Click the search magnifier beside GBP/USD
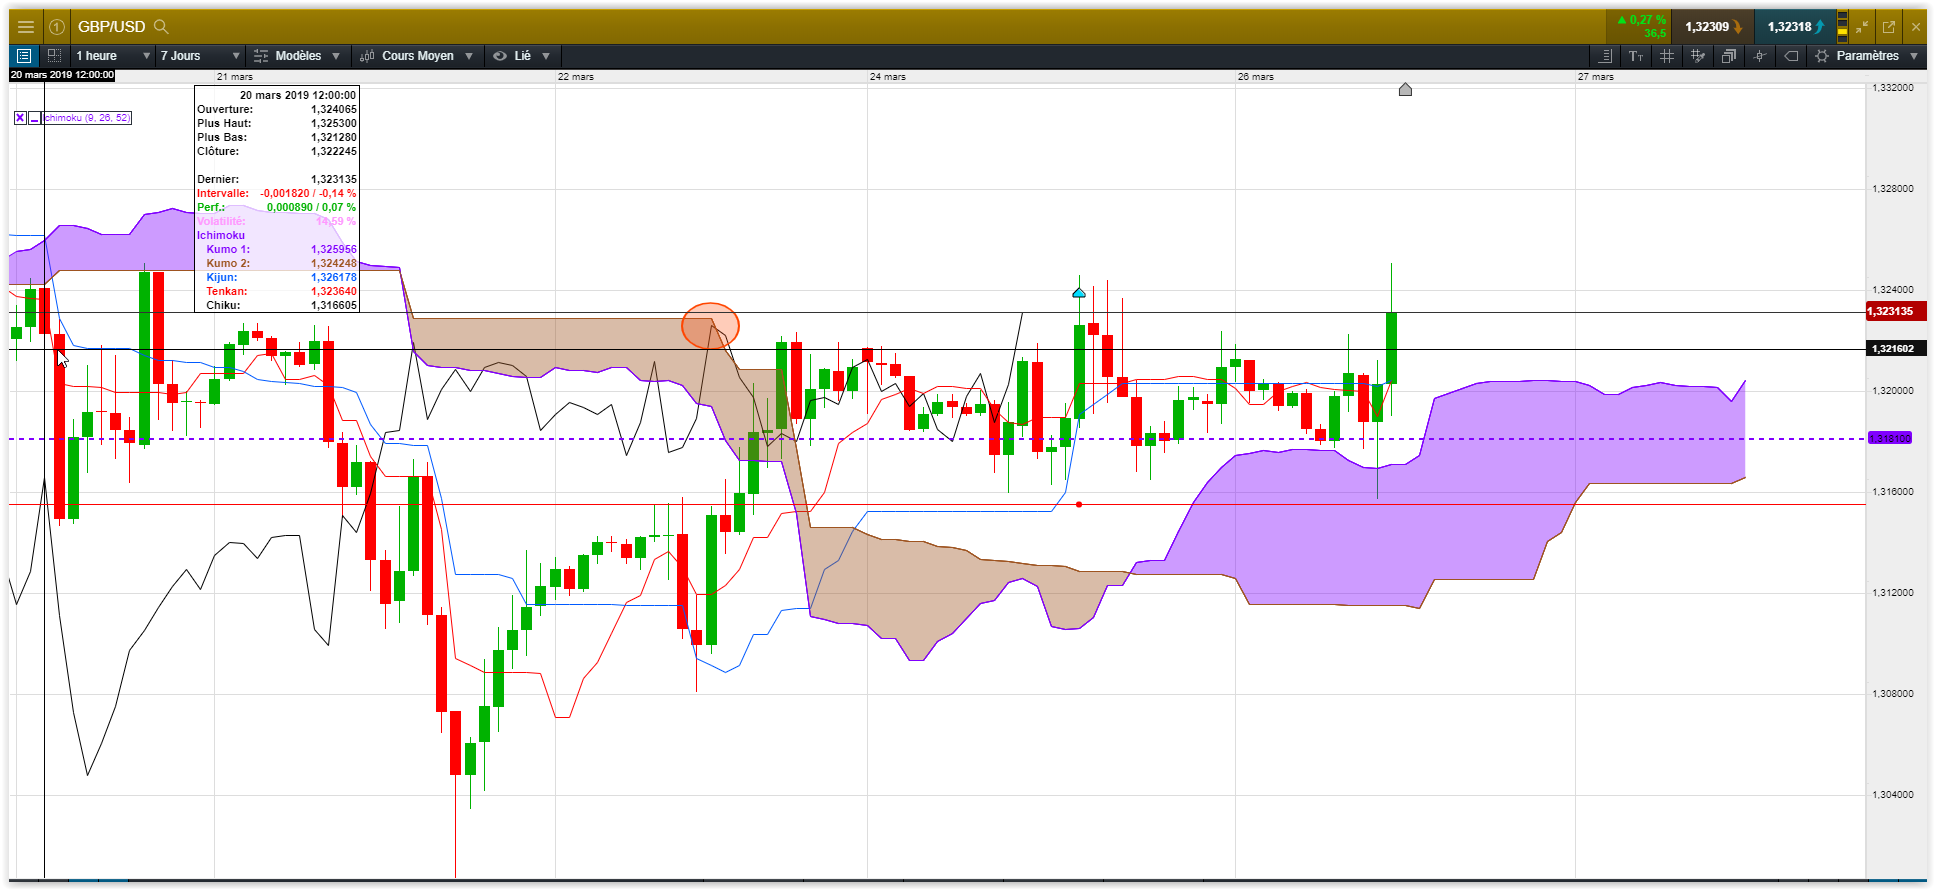Screen dimensions: 1935x890 (161, 27)
